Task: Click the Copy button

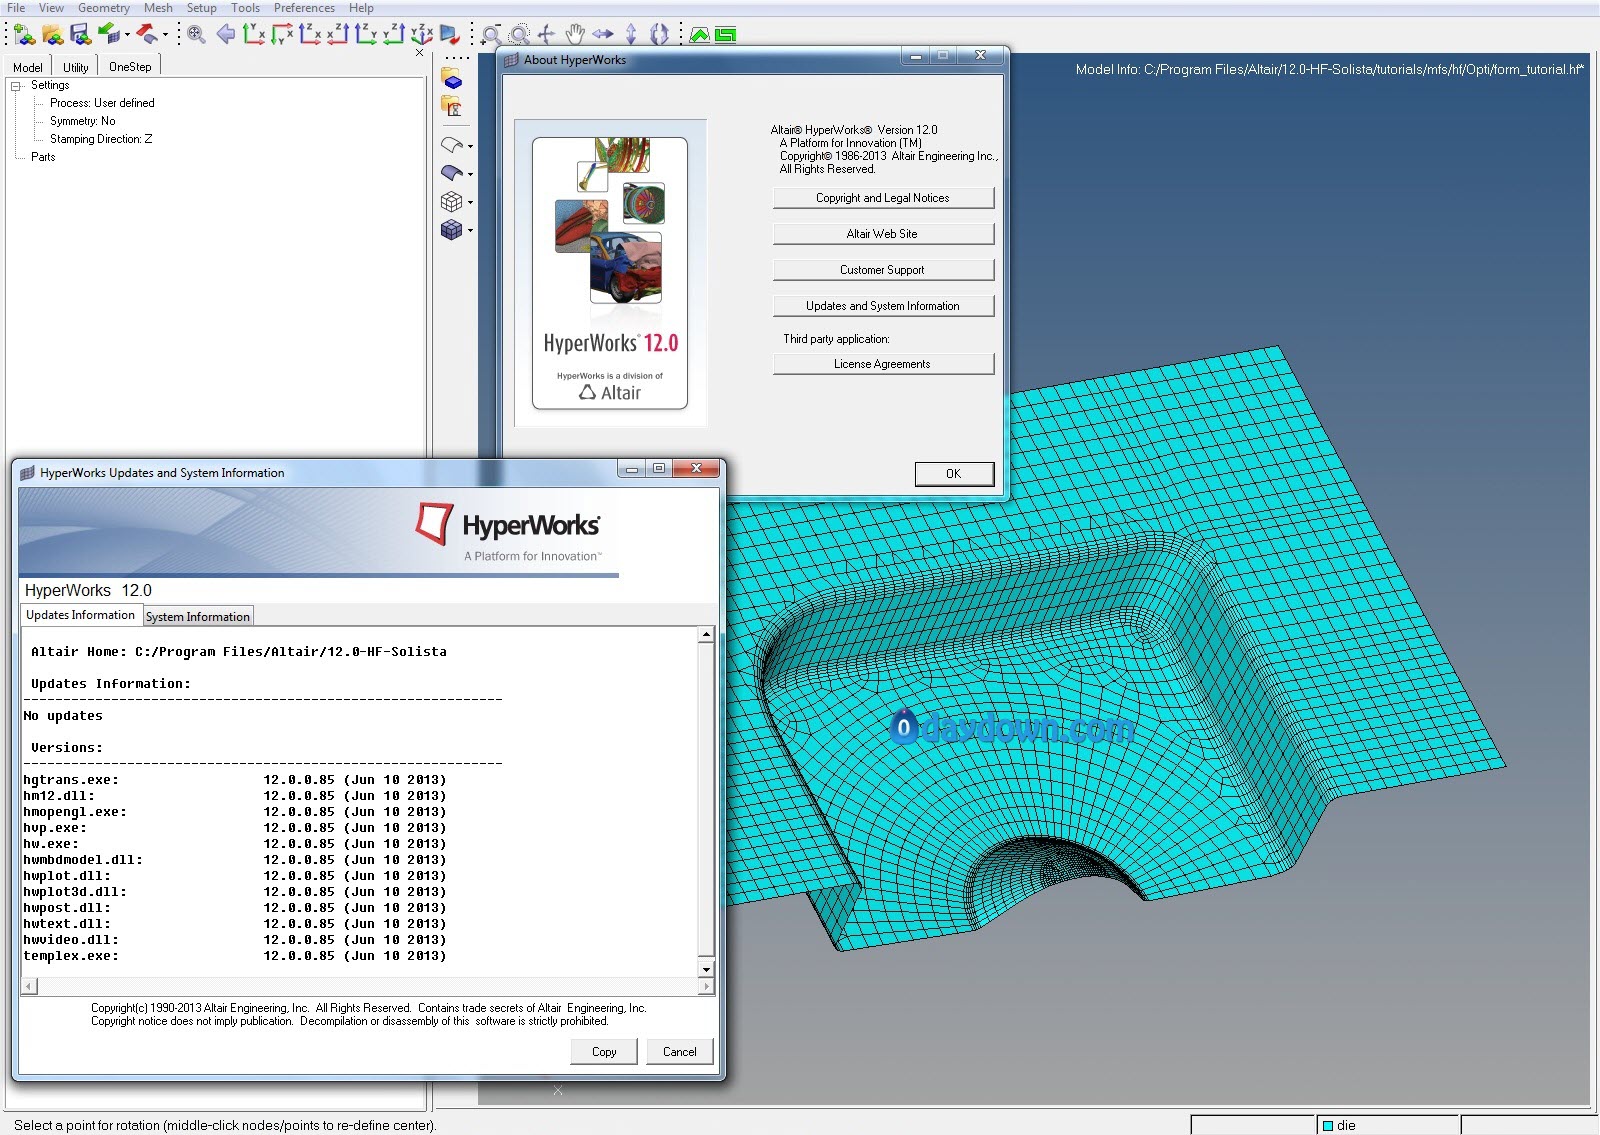Action: click(x=604, y=1052)
